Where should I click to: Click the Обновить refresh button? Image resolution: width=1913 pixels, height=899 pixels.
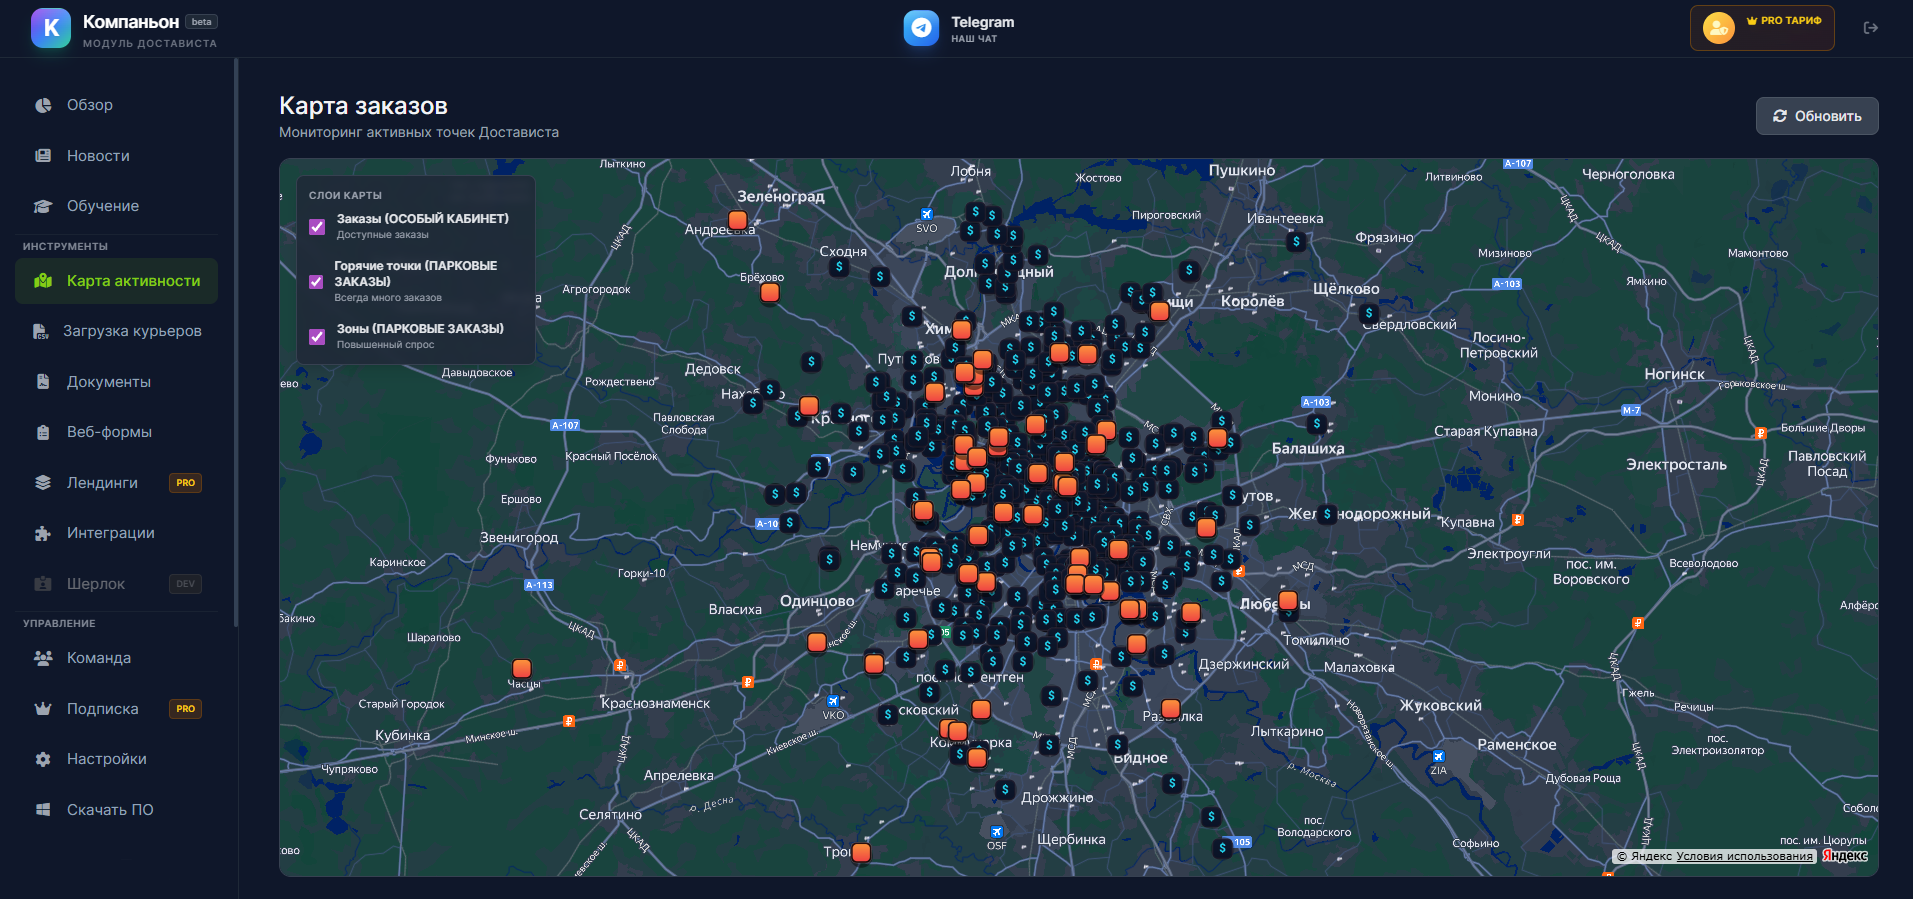pos(1816,116)
